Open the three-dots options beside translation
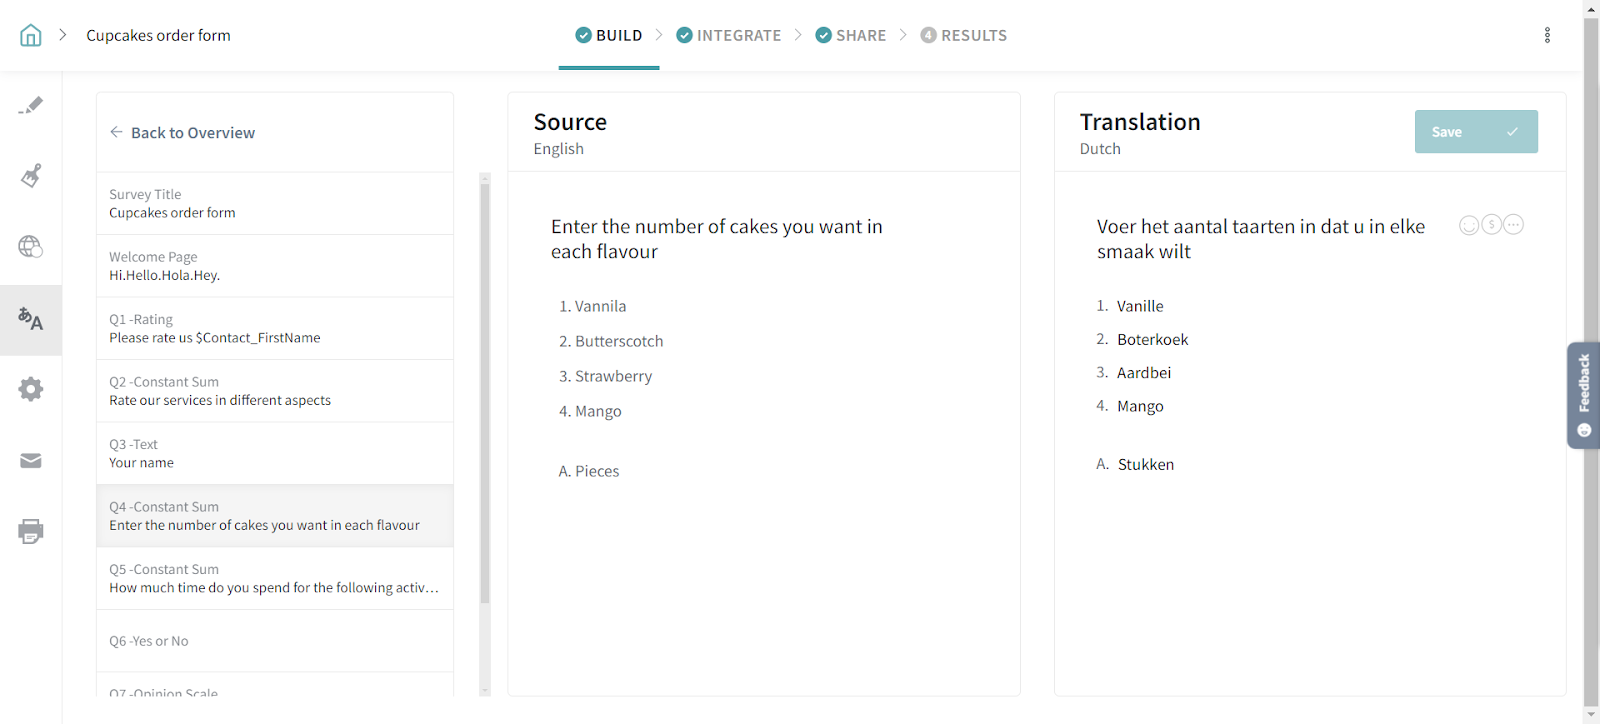Screen dimensions: 1600x724 point(1514,225)
